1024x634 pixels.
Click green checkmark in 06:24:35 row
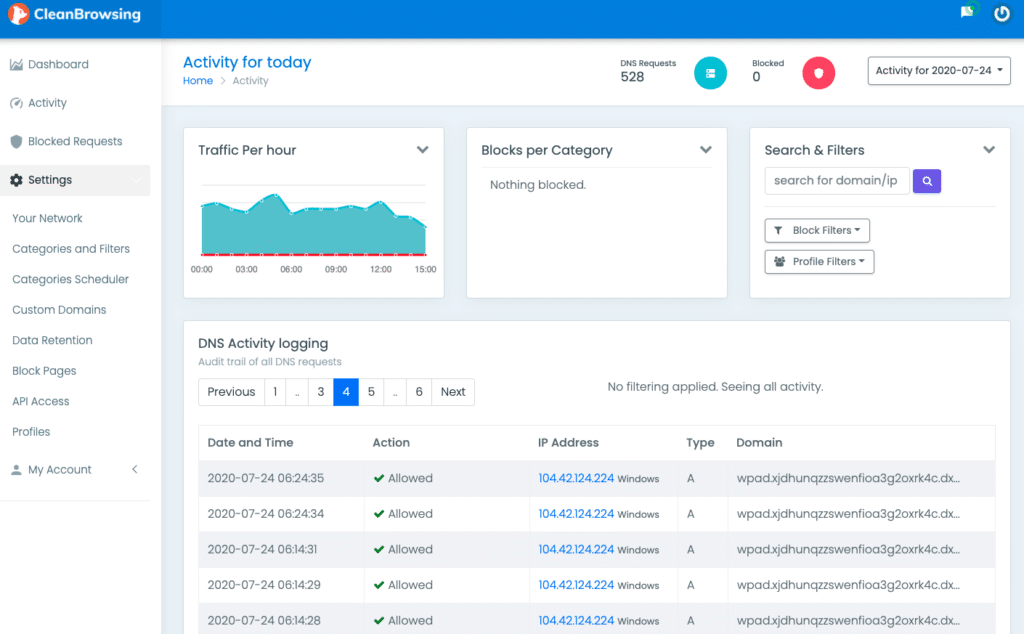[x=379, y=479]
